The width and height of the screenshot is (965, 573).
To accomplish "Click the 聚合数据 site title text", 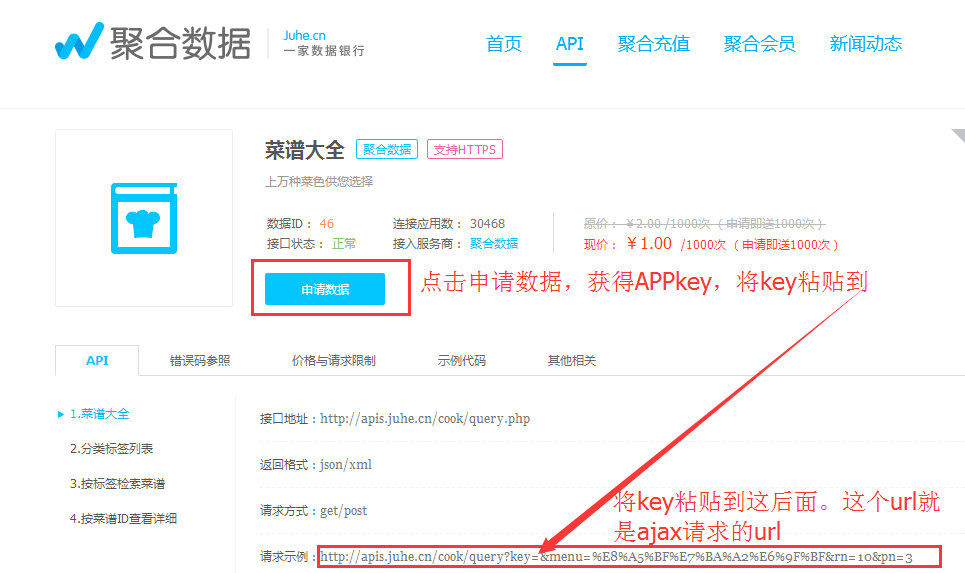I will (180, 44).
